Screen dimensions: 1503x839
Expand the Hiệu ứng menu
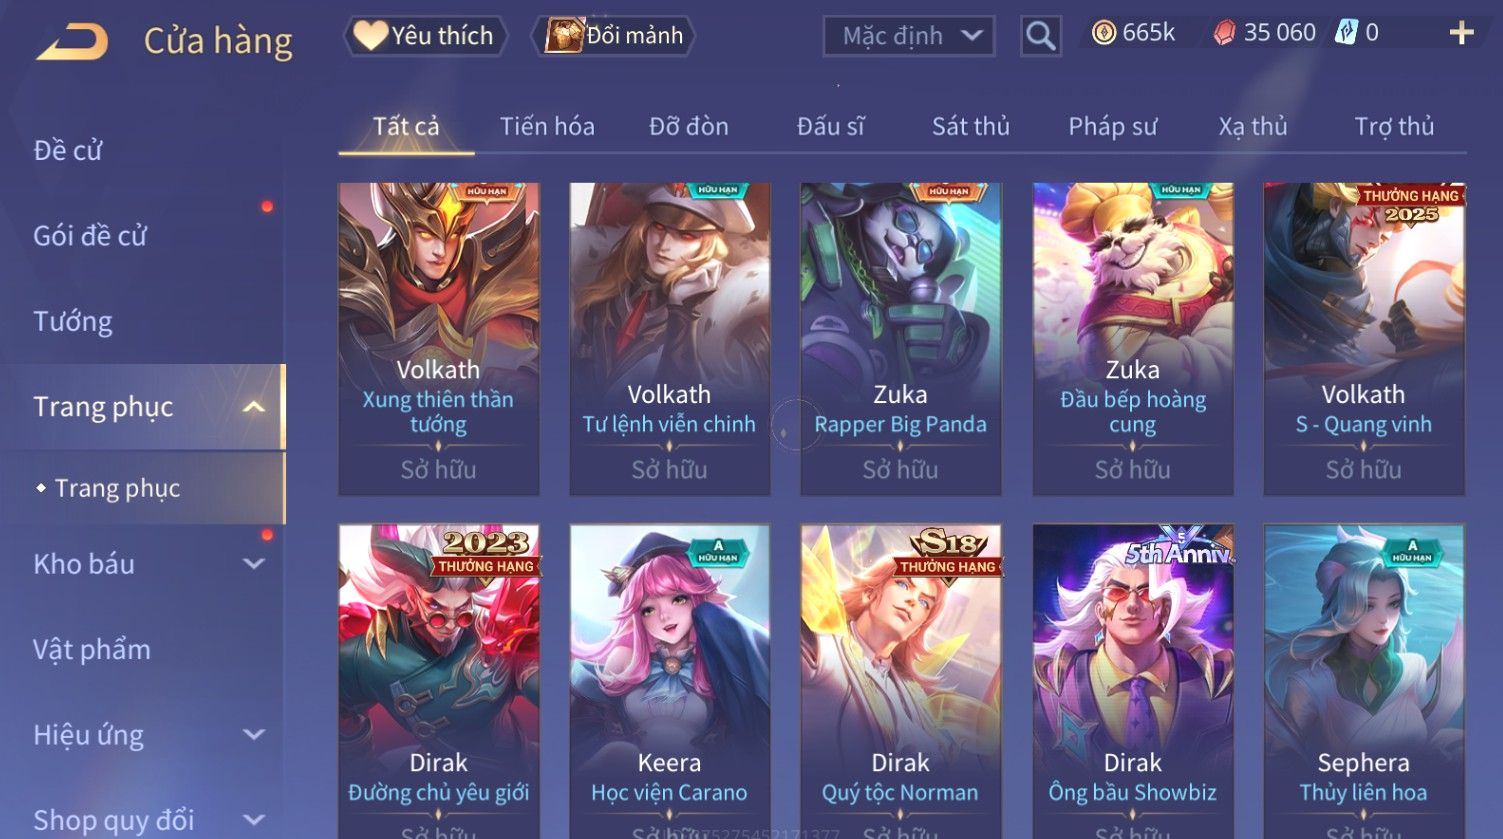coord(254,735)
